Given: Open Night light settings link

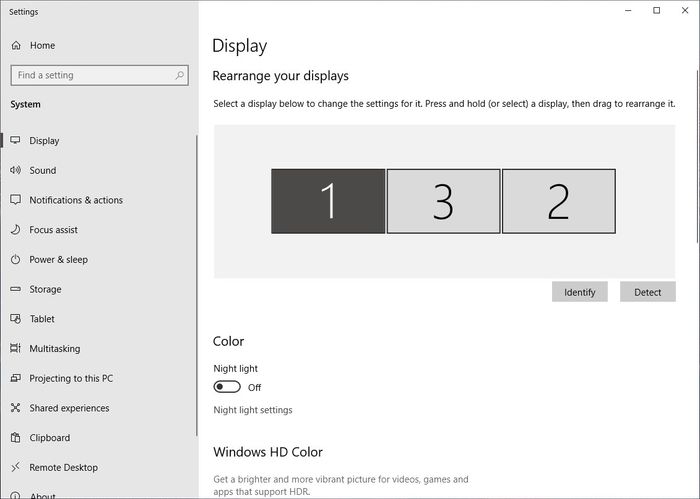Looking at the screenshot, I should click(253, 410).
